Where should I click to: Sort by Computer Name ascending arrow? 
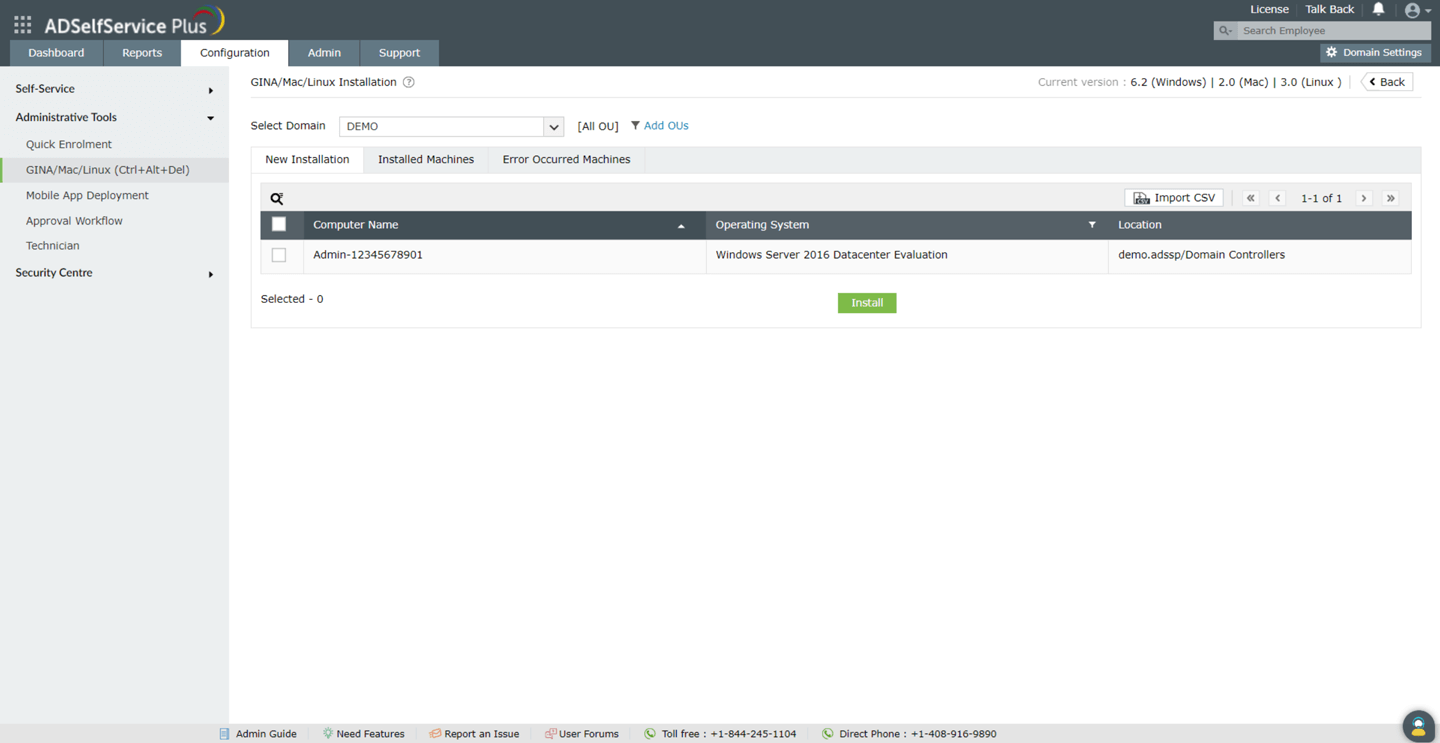point(681,226)
